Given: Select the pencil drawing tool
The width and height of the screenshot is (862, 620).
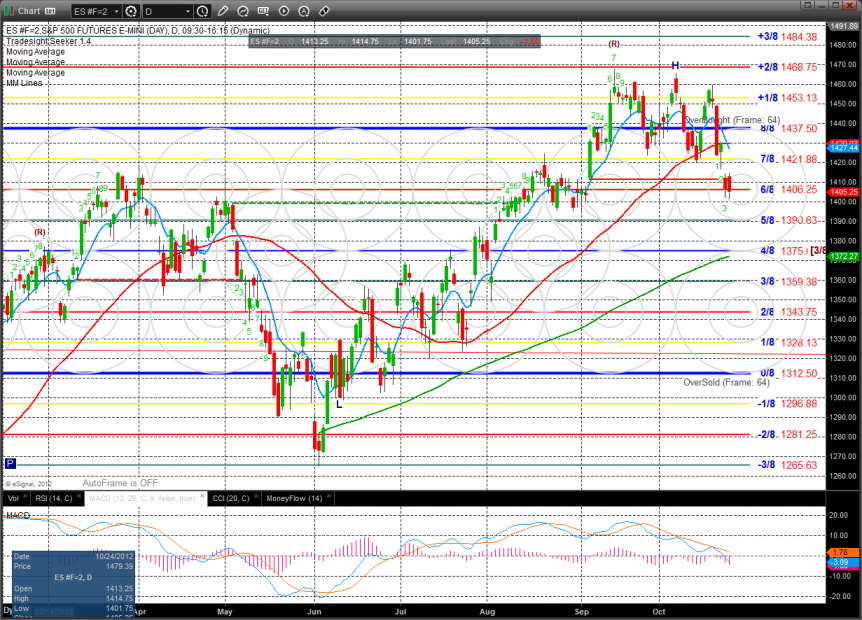Looking at the screenshot, I should click(224, 11).
